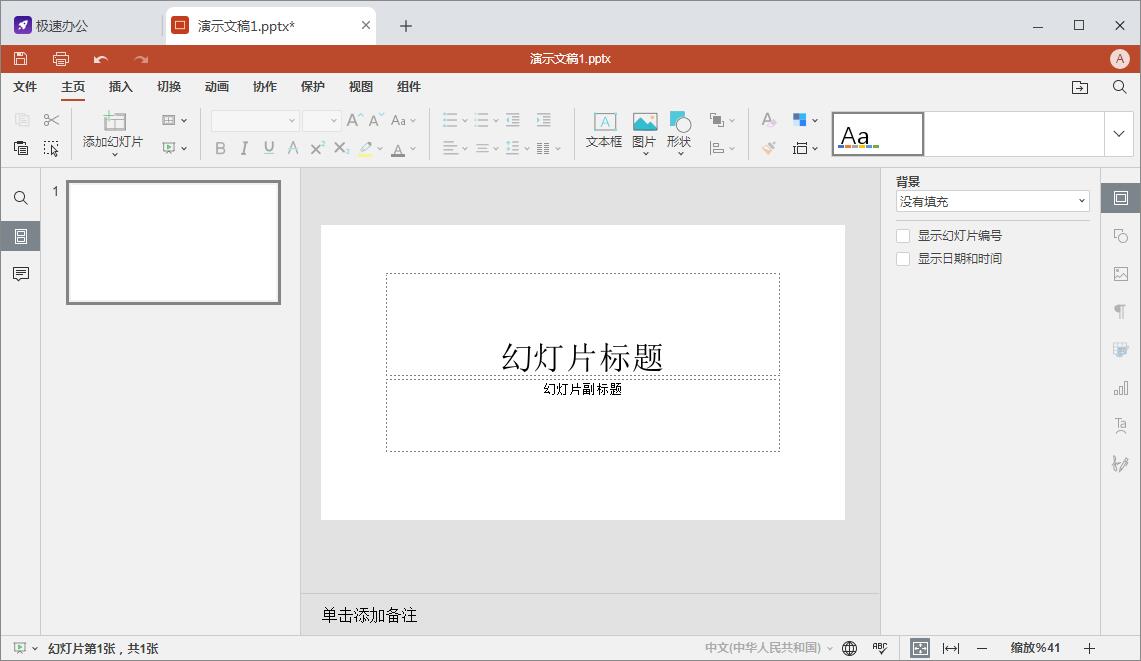Click the zoom in plus button
Viewport: 1141px width, 661px height.
click(x=1089, y=648)
